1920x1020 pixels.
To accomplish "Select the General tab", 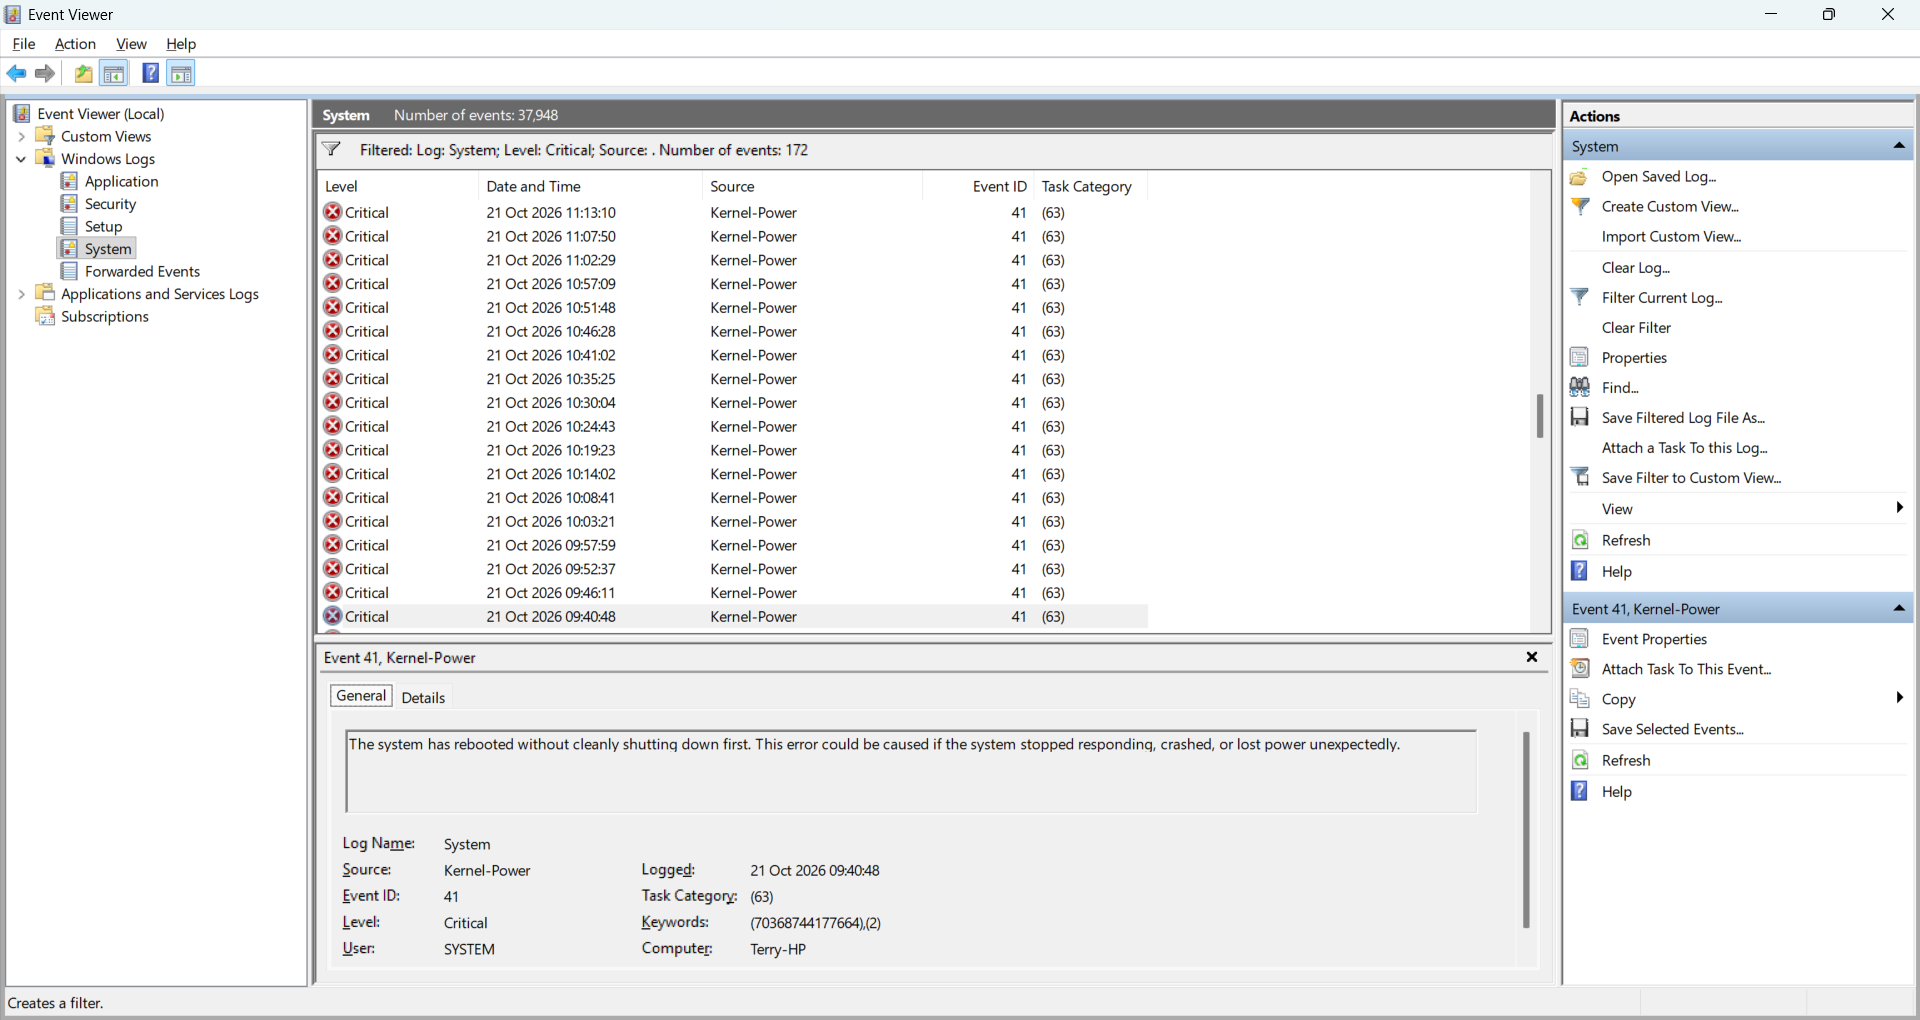I will 361,696.
